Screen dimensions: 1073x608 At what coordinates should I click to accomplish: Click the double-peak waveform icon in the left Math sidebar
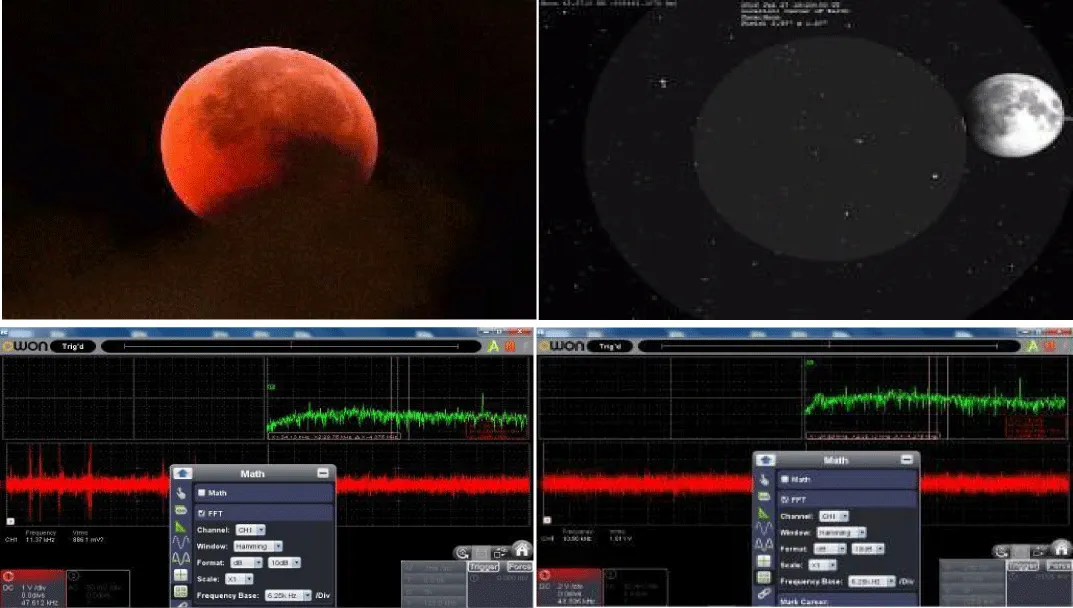181,559
